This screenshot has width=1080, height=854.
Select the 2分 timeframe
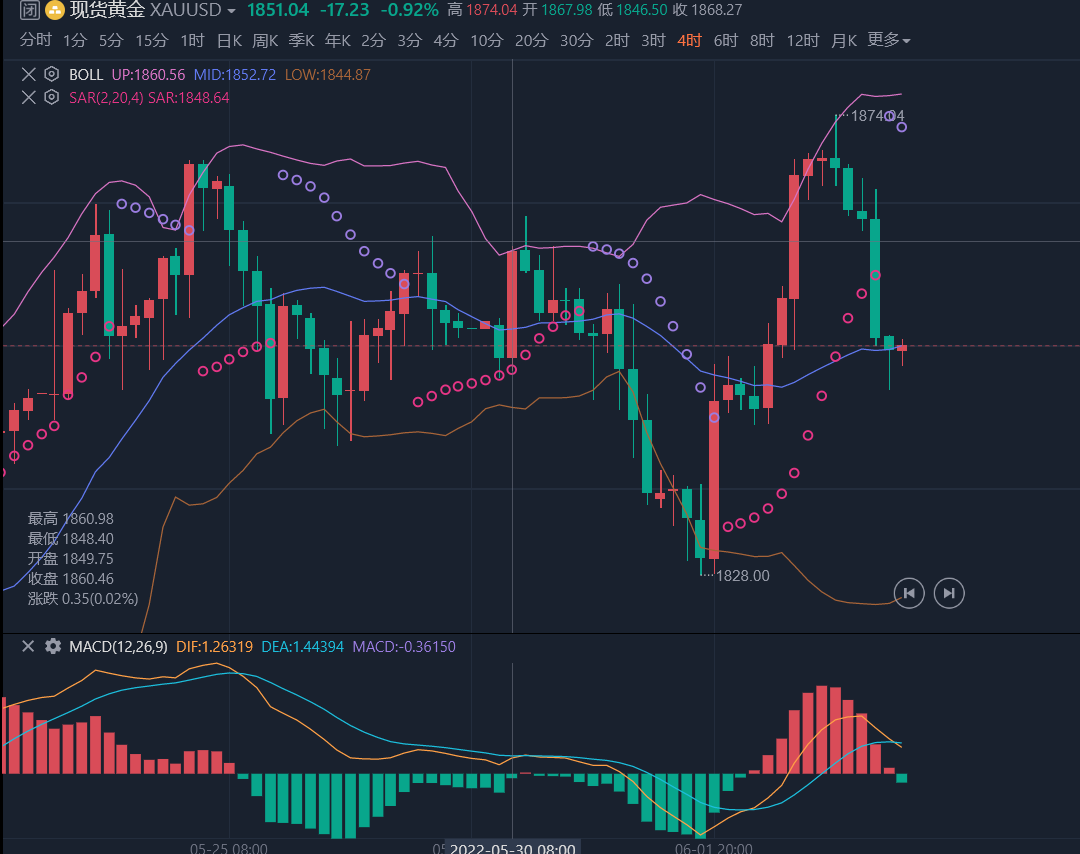coord(373,41)
